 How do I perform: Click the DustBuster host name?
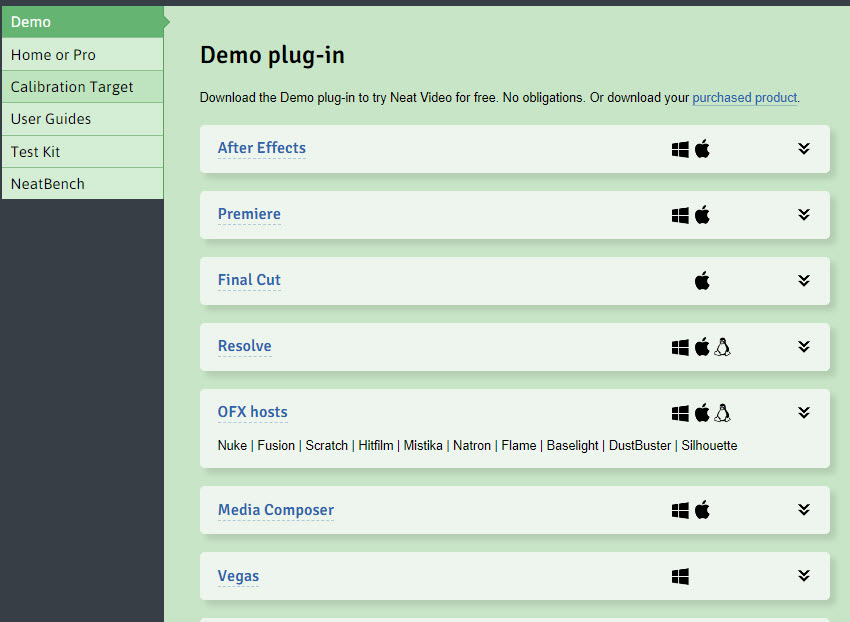point(640,445)
